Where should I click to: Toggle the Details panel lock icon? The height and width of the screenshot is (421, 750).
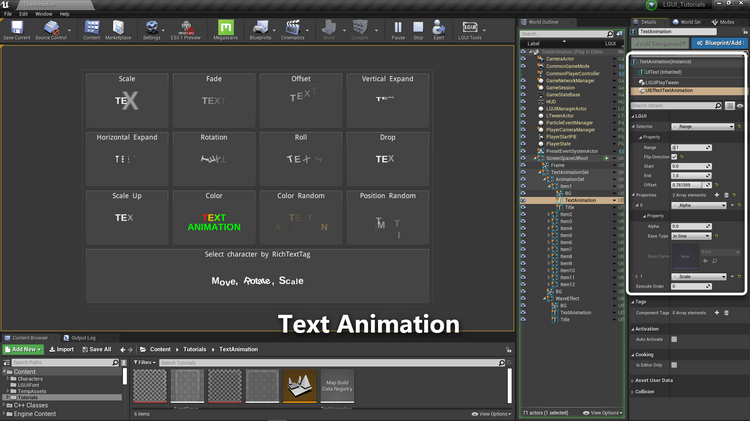(x=745, y=32)
